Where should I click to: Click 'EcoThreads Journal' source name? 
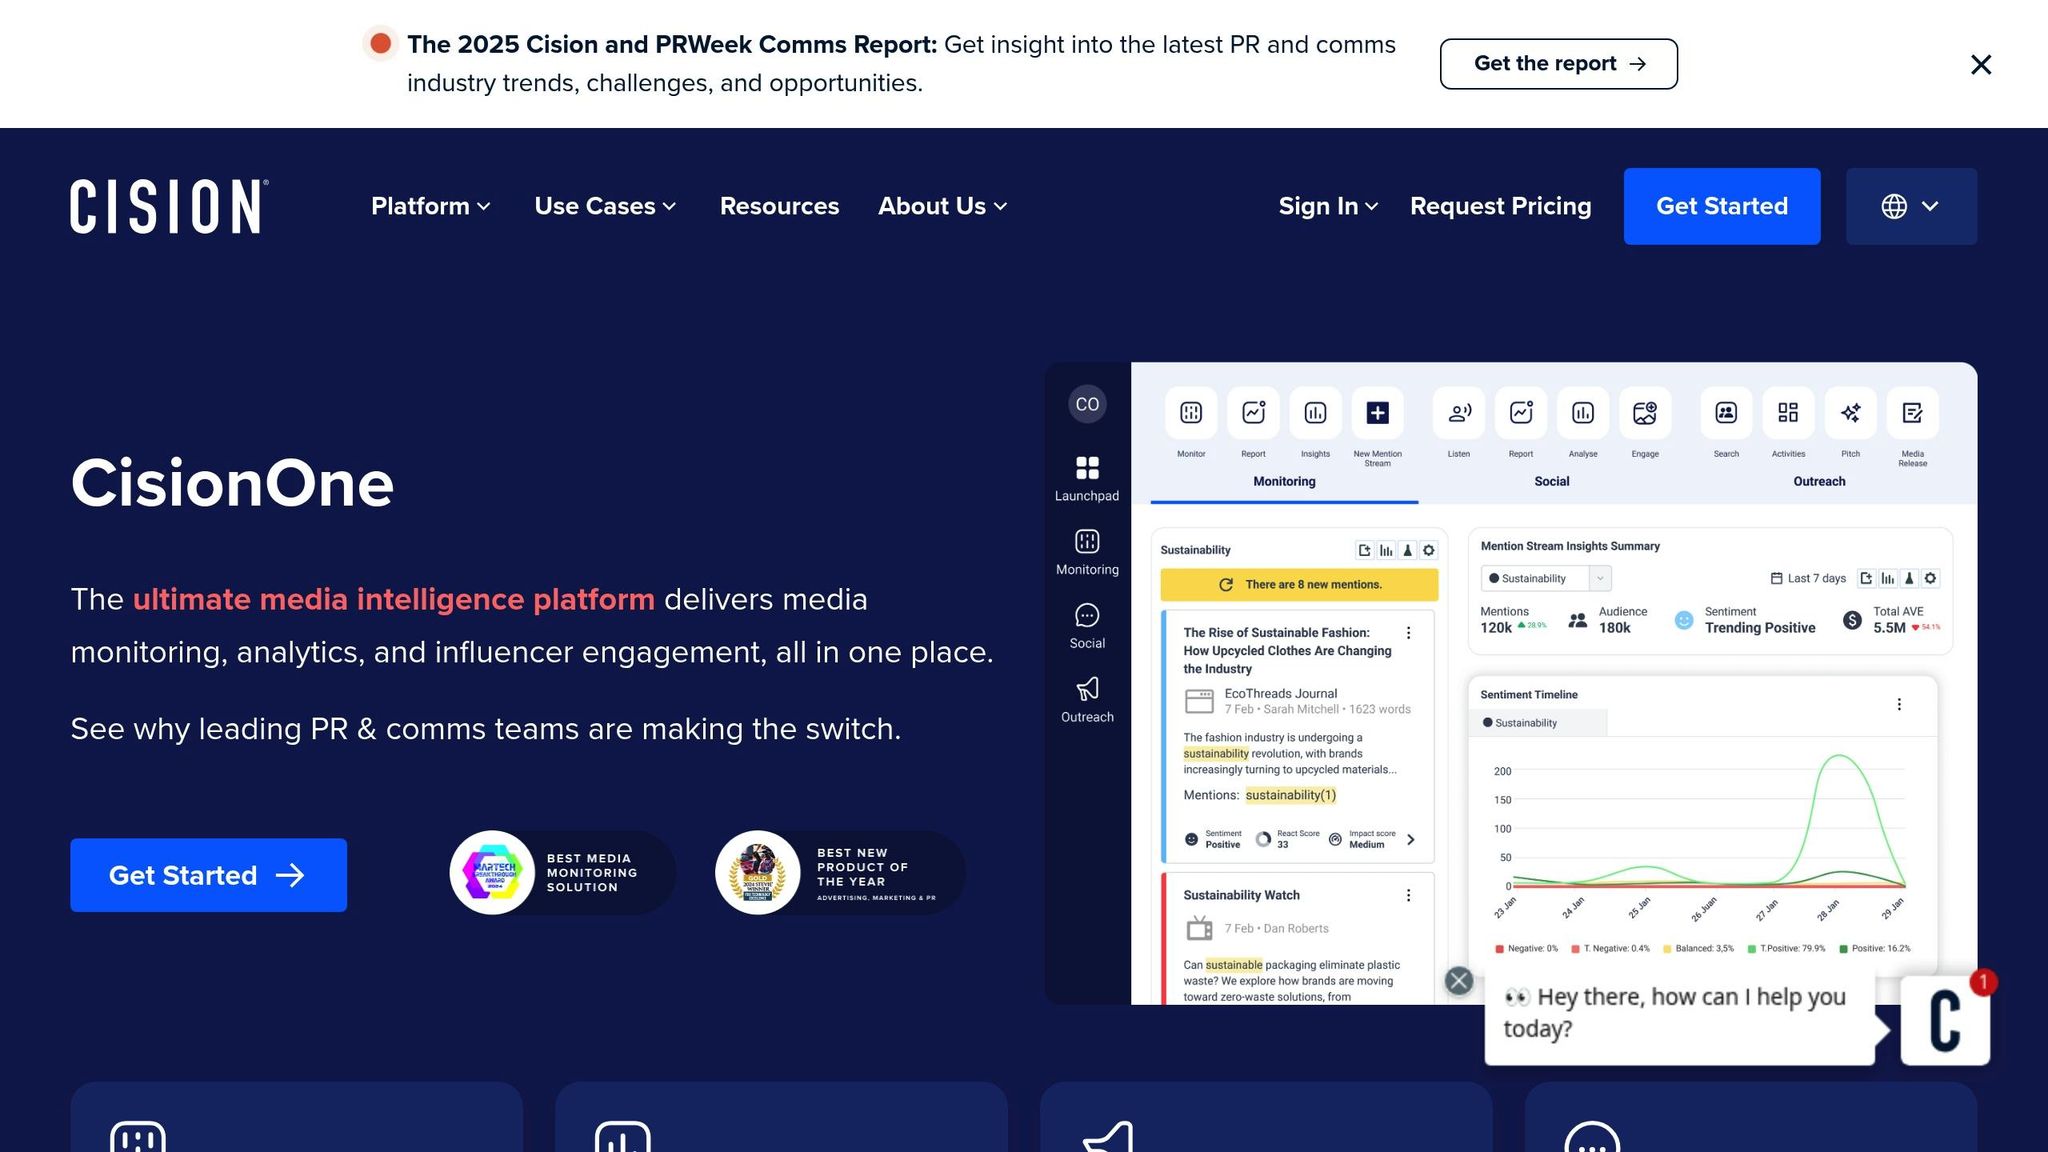[1280, 693]
